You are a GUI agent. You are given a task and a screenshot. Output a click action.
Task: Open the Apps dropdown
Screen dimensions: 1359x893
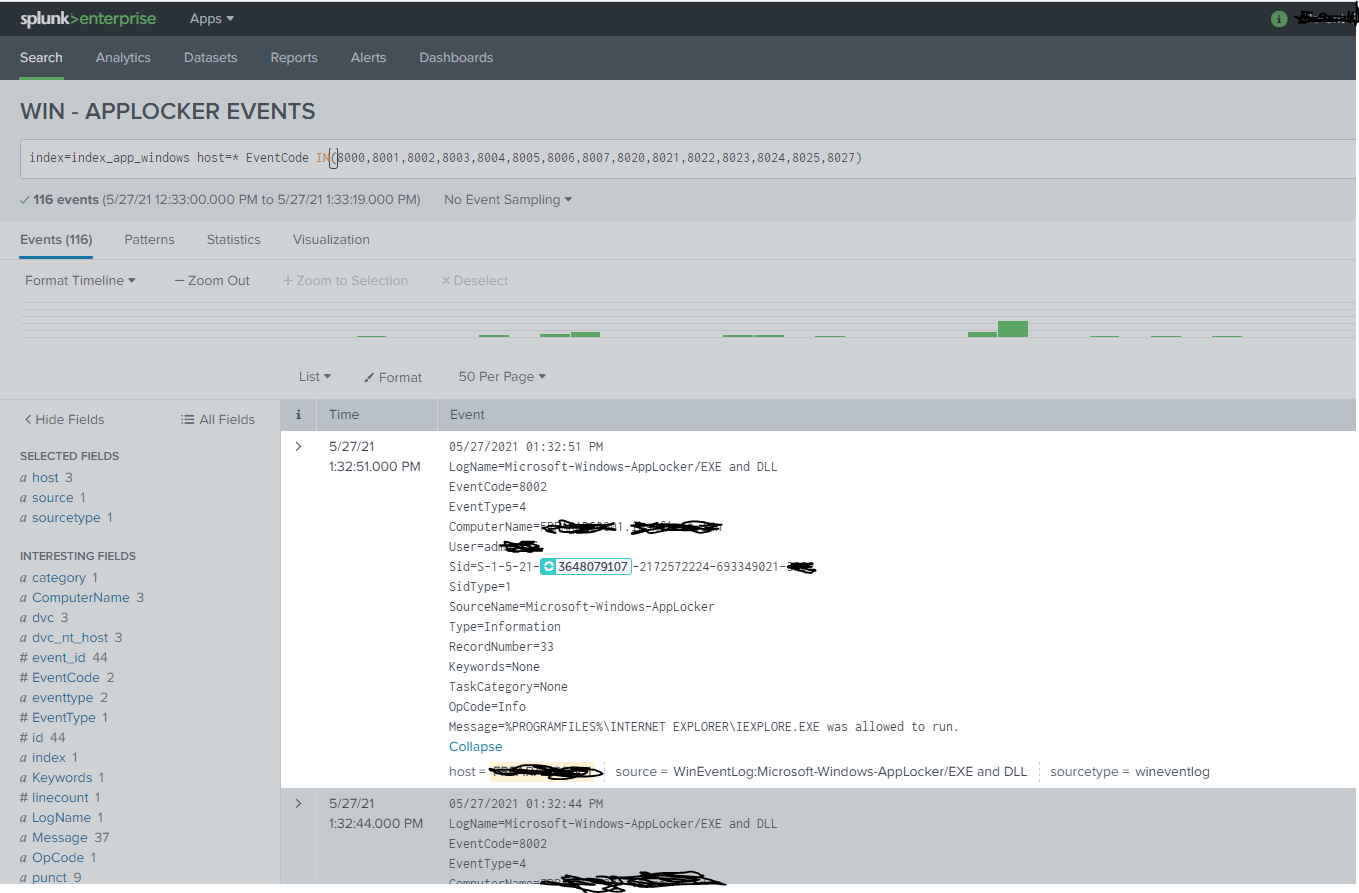click(x=211, y=18)
